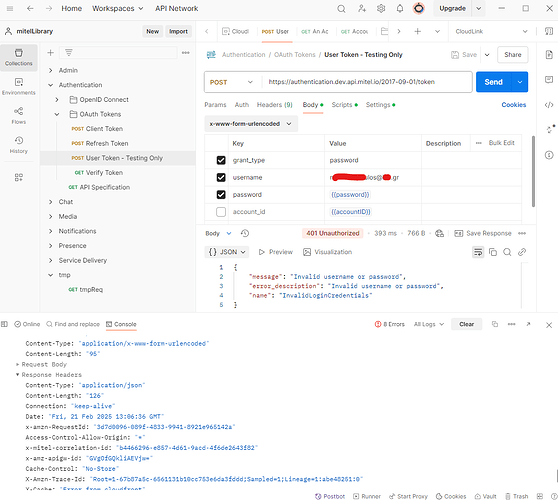Open the JSON response format dropdown
Image resolution: width=558 pixels, height=500 pixels.
click(227, 252)
